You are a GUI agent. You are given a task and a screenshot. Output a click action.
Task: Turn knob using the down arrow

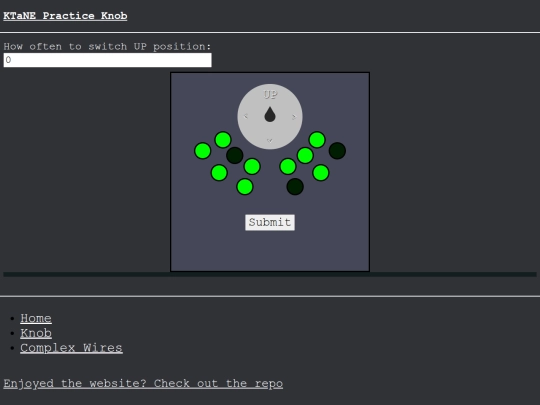(270, 140)
